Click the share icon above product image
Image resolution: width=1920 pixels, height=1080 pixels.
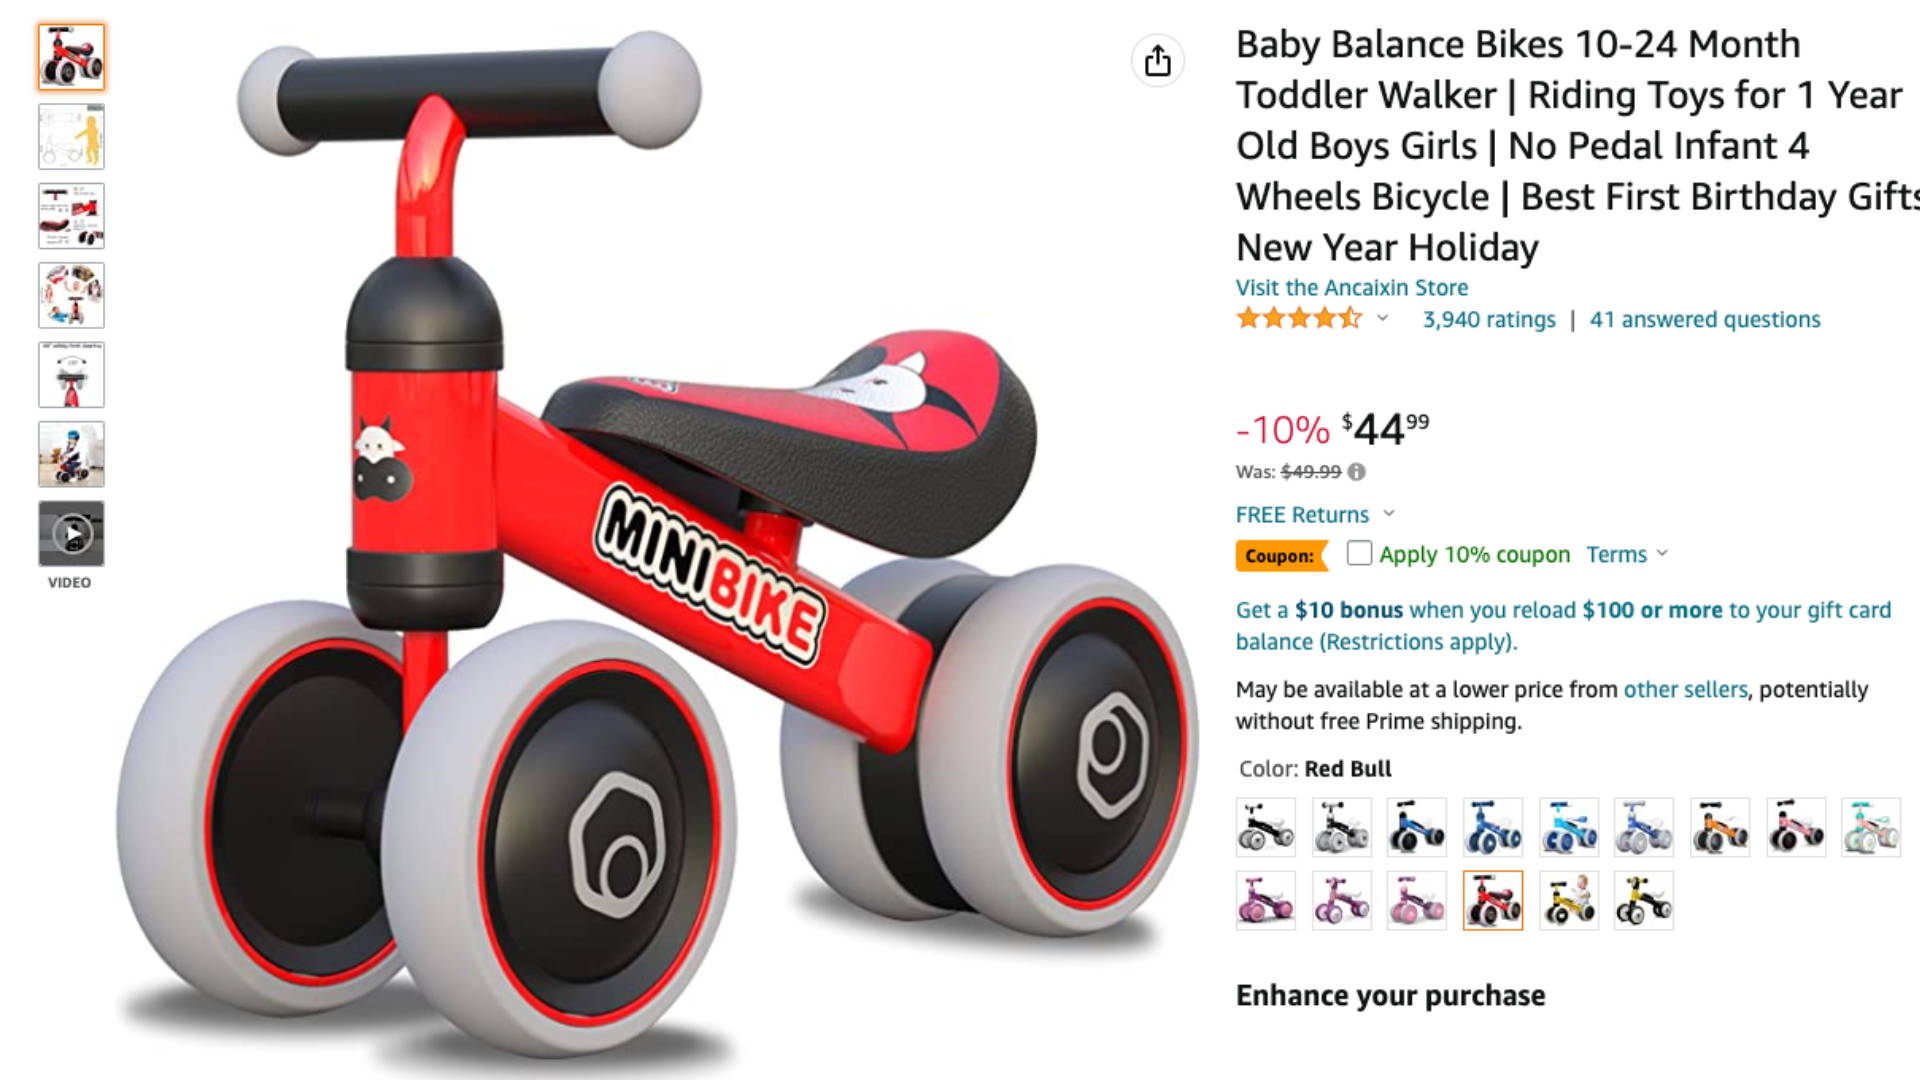[x=1157, y=61]
